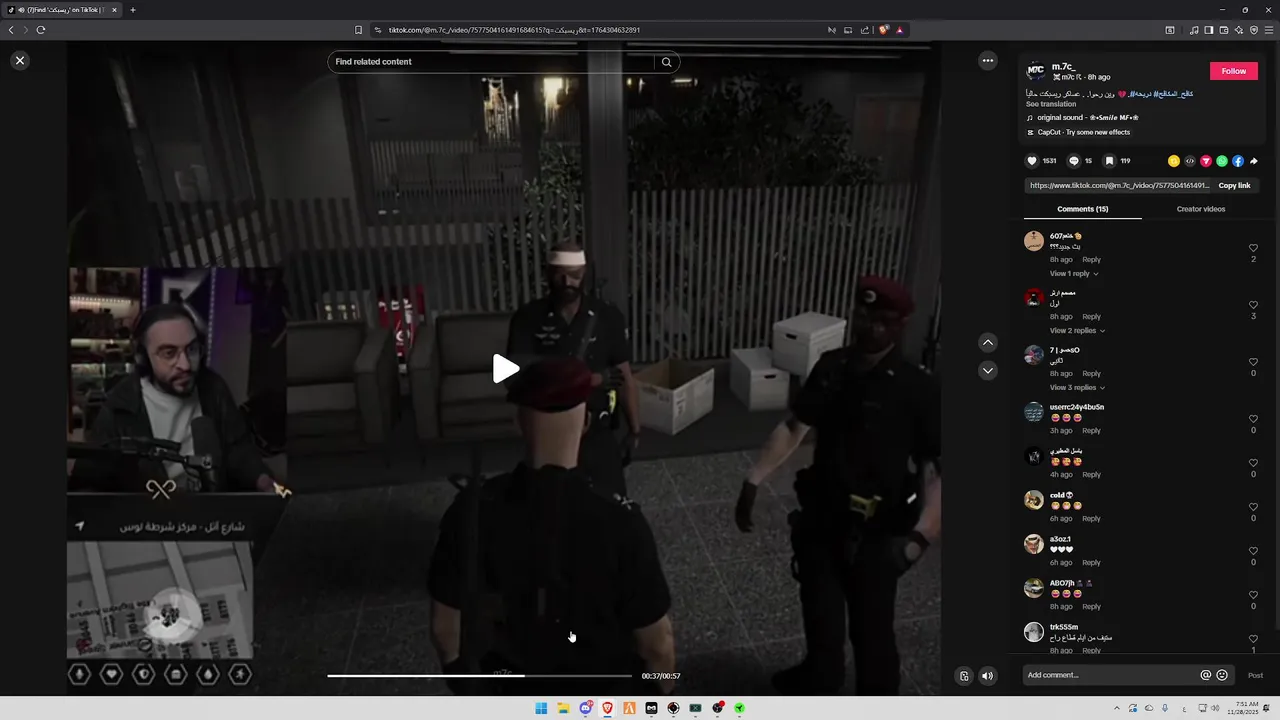Viewport: 1280px width, 720px height.
Task: Click the Post comment button
Action: pyautogui.click(x=1255, y=675)
